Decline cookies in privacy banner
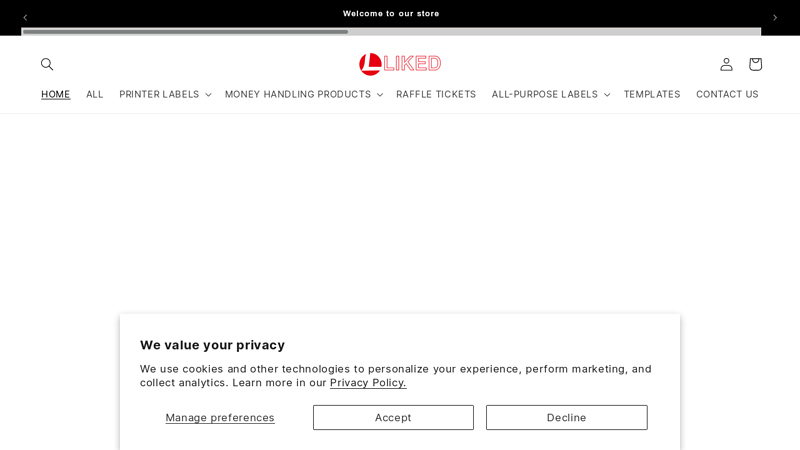The width and height of the screenshot is (800, 450). click(x=566, y=417)
